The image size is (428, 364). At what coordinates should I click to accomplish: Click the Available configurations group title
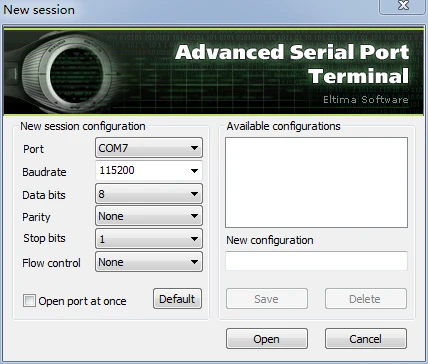283,126
